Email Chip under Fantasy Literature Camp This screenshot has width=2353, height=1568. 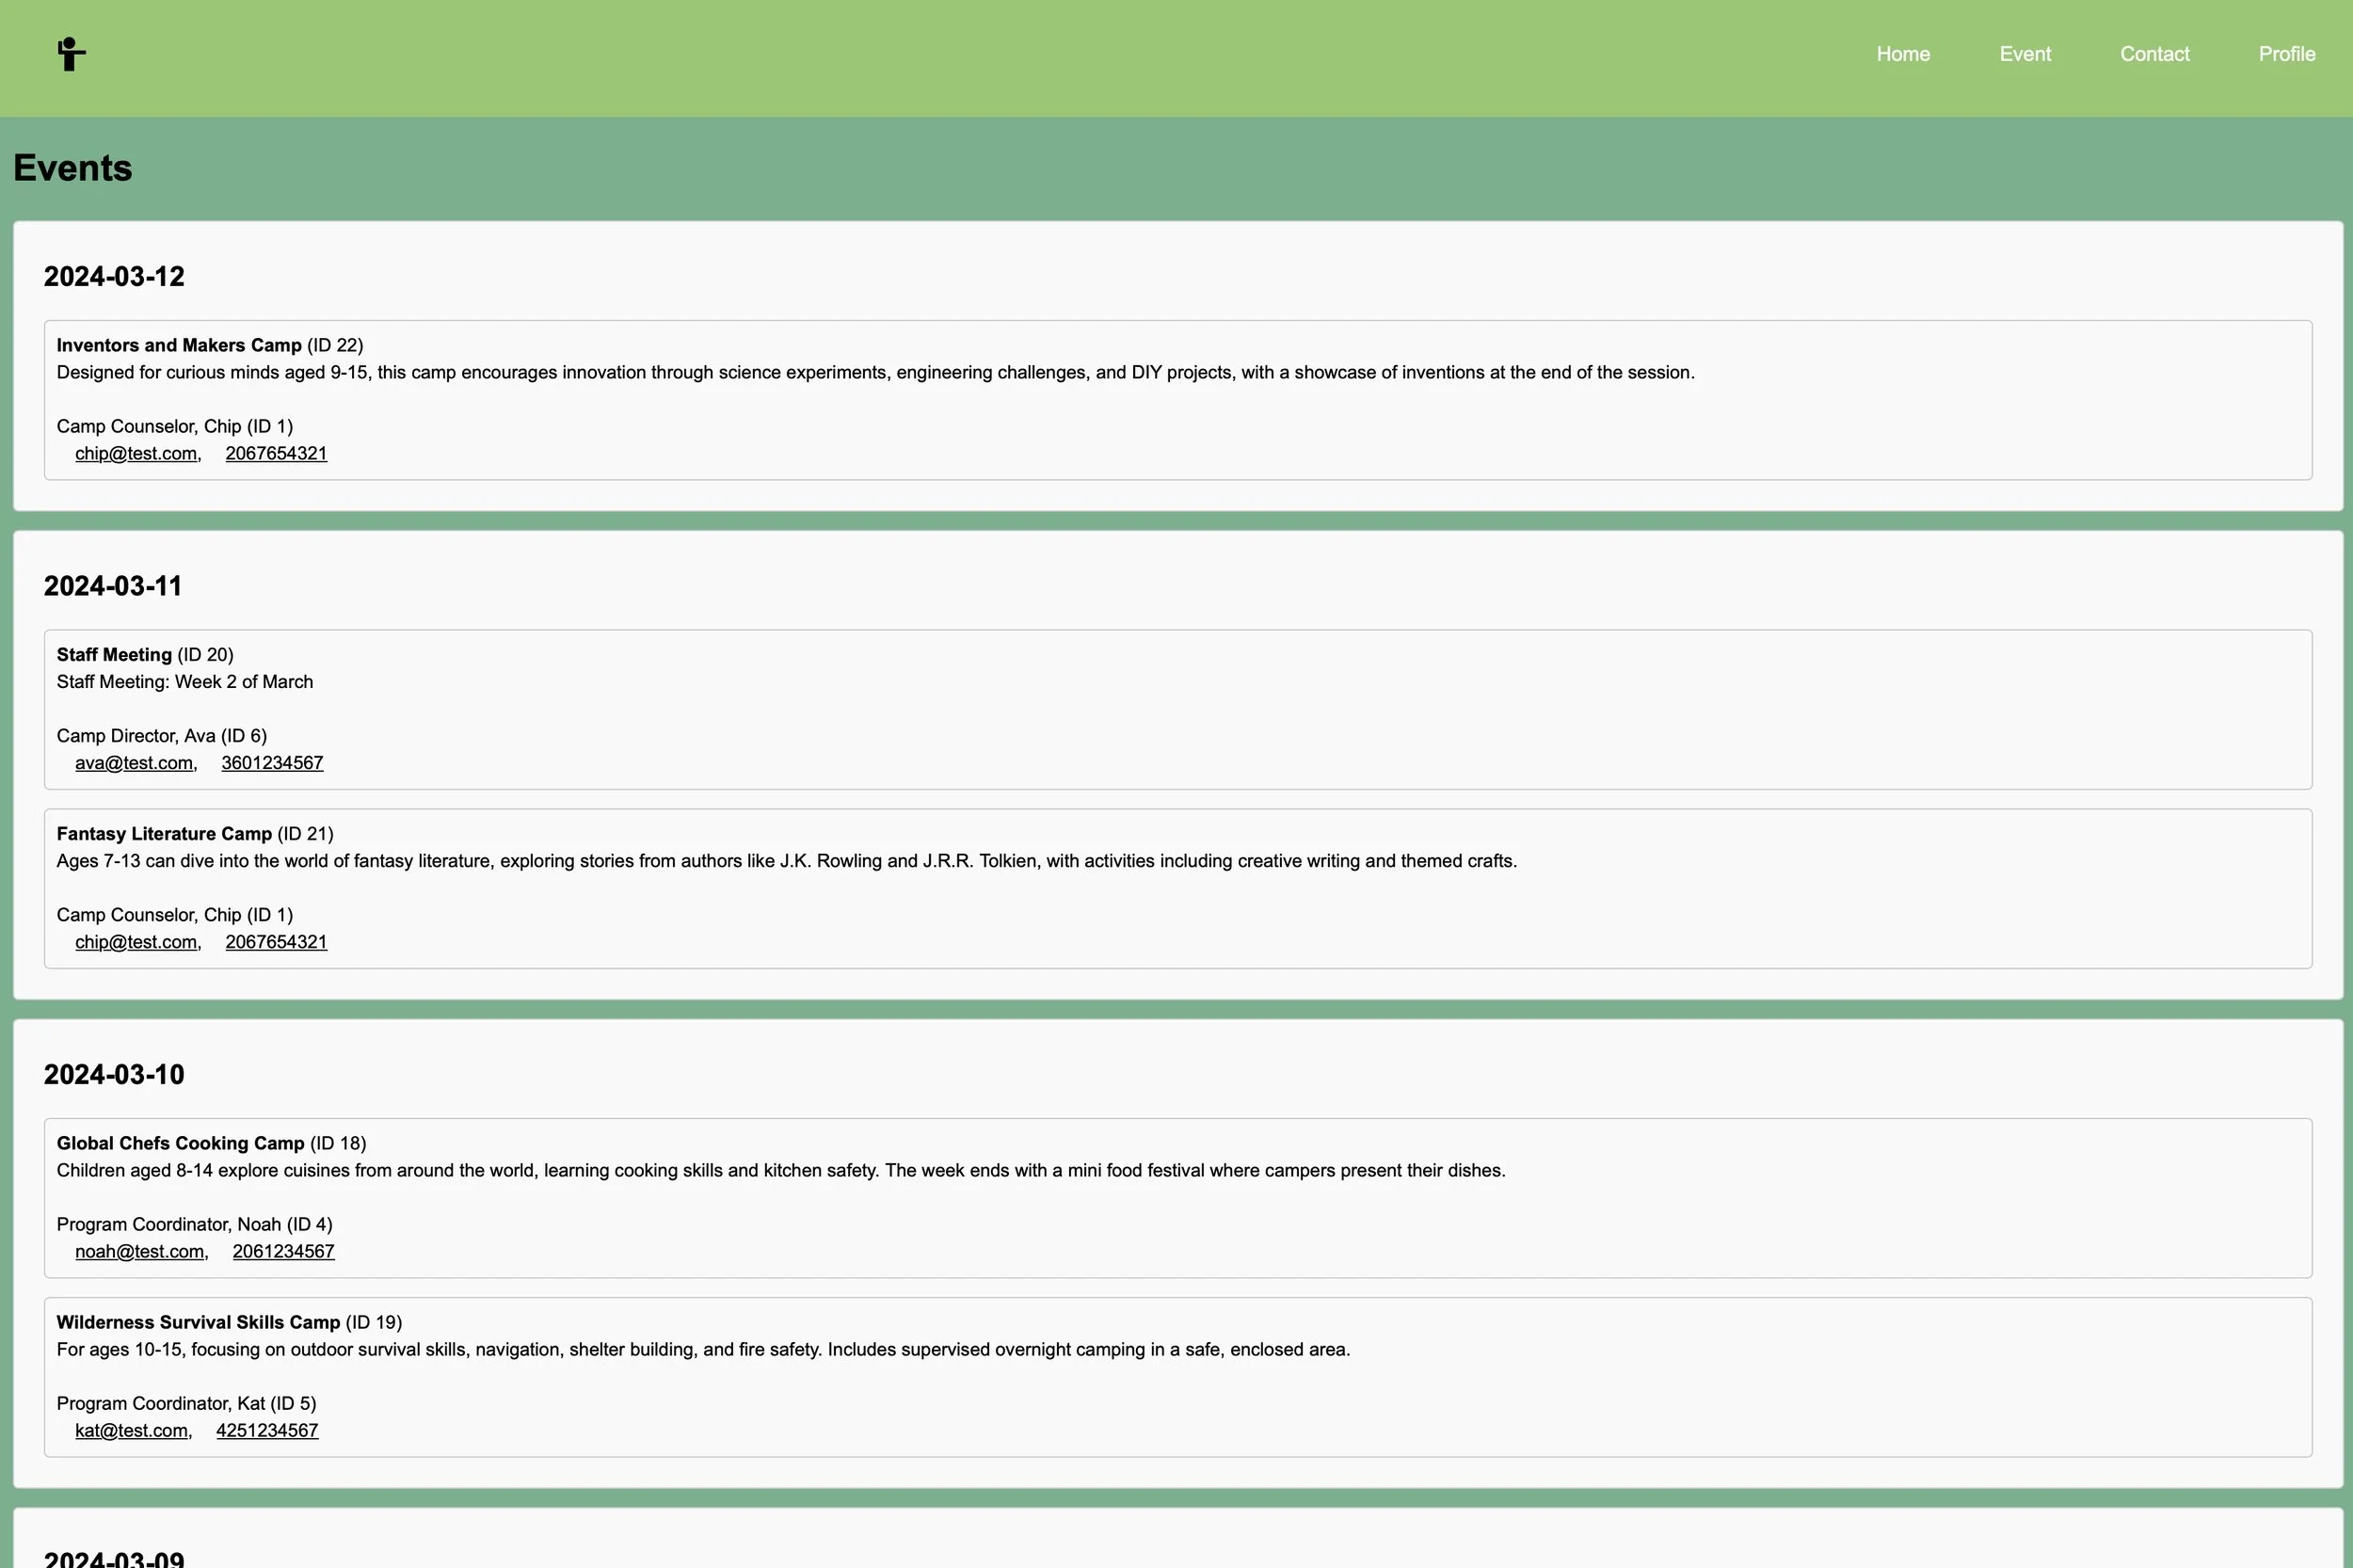point(136,942)
